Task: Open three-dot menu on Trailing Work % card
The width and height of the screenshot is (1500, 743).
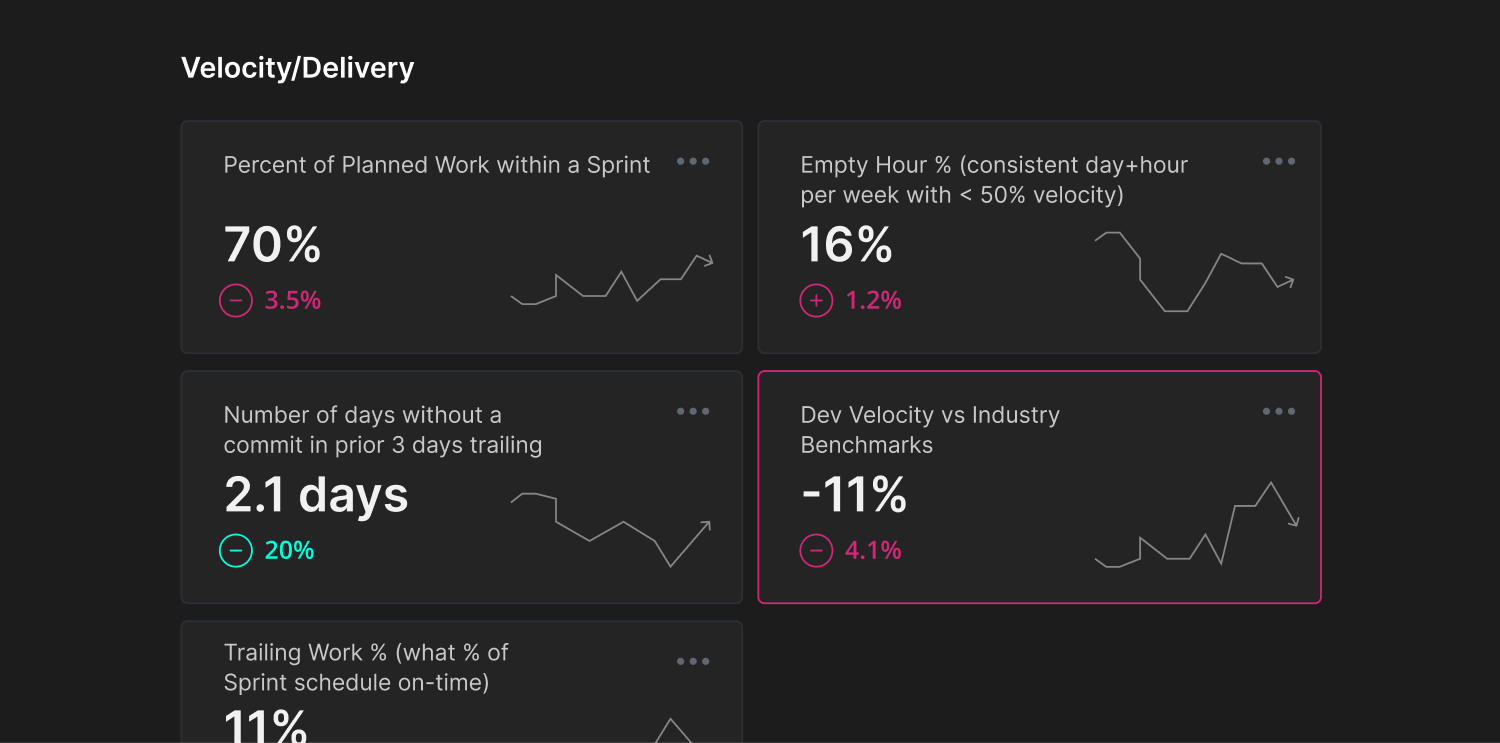Action: pos(693,662)
